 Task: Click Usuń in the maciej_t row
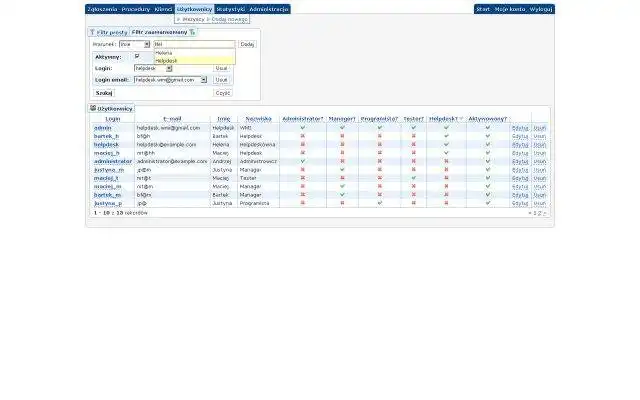[540, 178]
